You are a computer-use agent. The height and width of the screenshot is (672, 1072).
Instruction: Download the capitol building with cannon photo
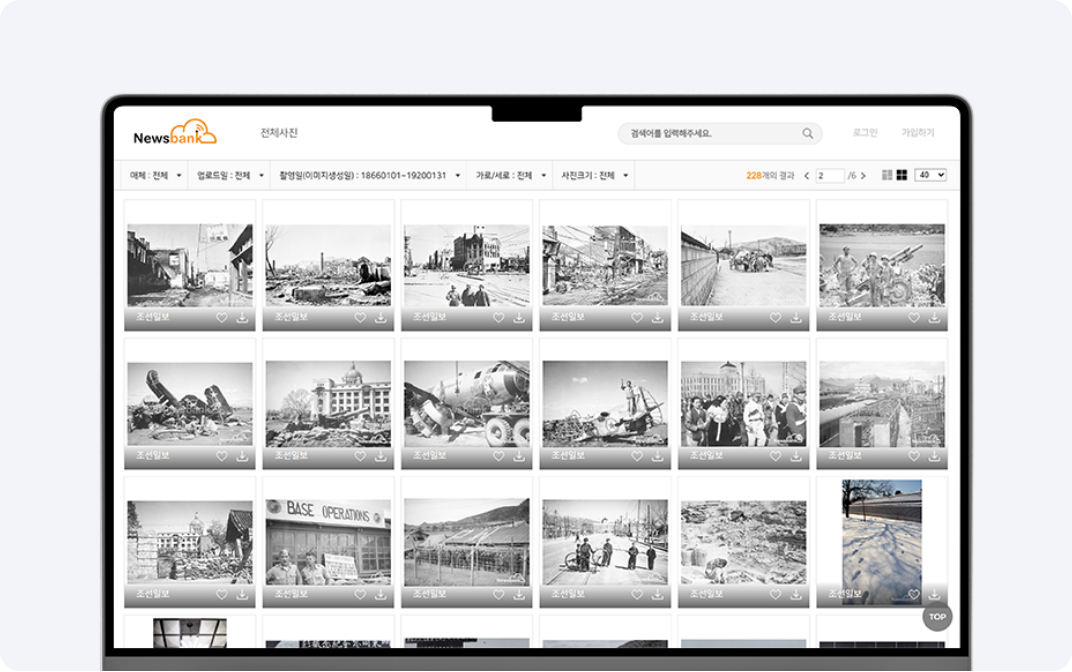pyautogui.click(x=380, y=456)
